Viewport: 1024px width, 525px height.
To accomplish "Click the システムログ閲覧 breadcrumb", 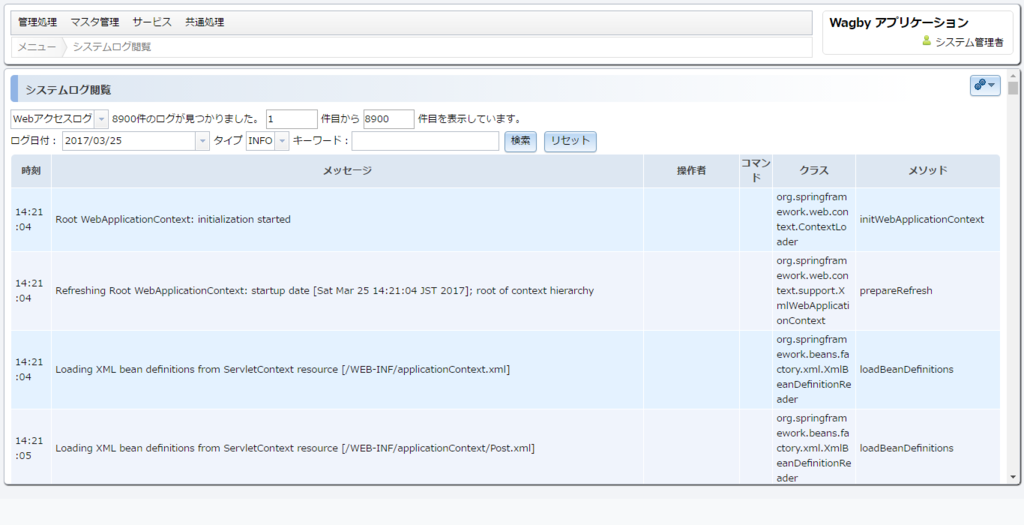I will pyautogui.click(x=112, y=47).
